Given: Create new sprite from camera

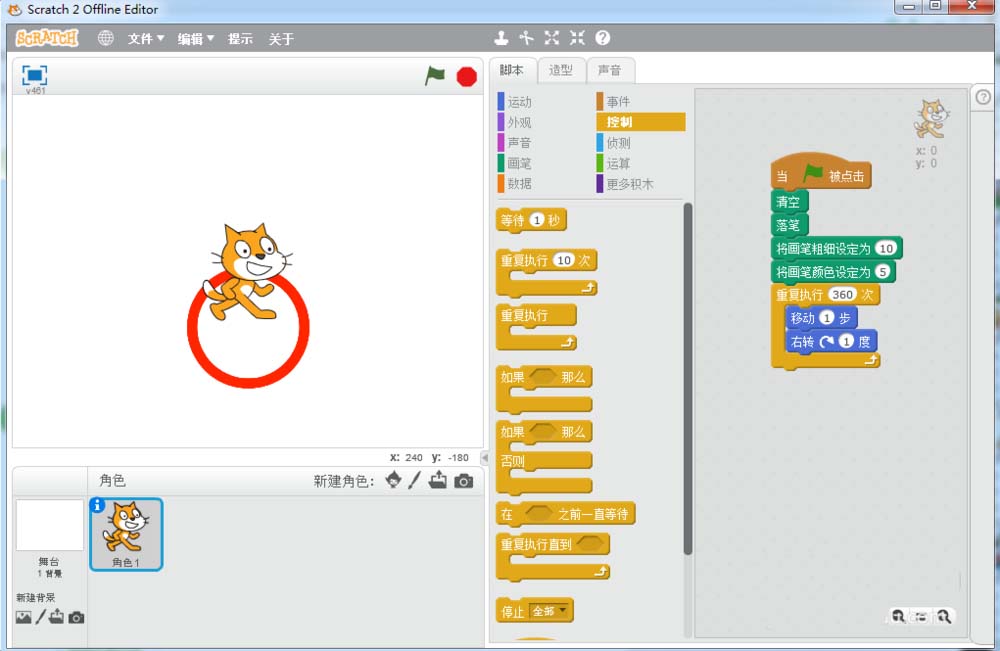Looking at the screenshot, I should [x=464, y=481].
